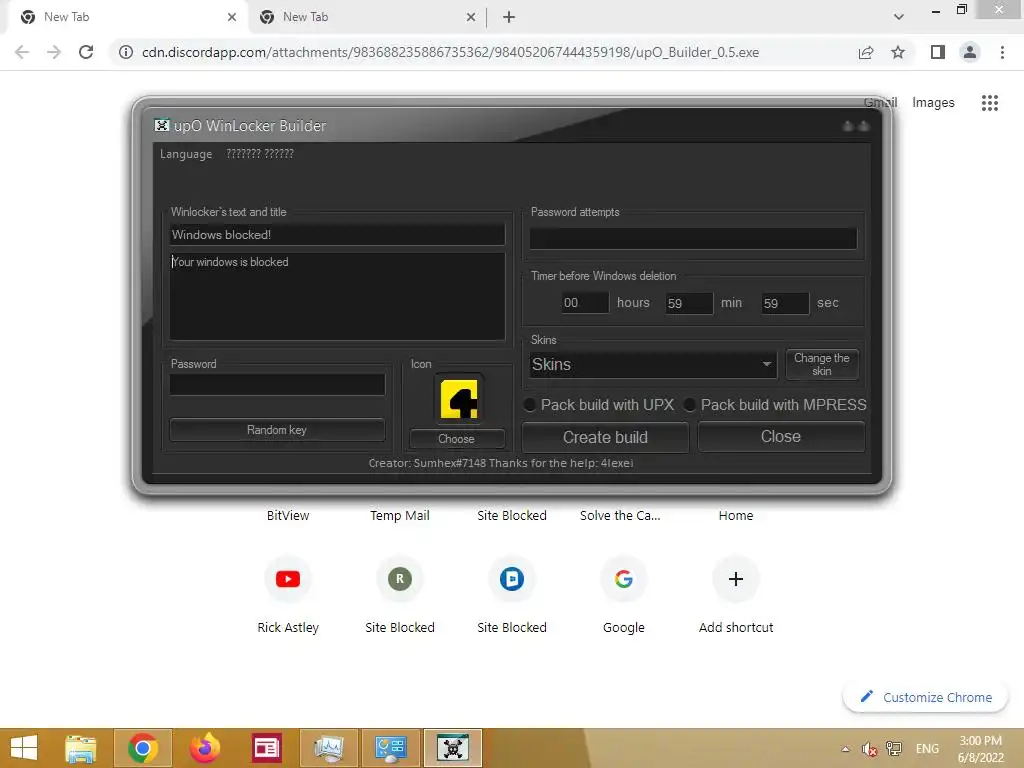This screenshot has width=1024, height=768.
Task: Open the Images link
Action: (933, 103)
